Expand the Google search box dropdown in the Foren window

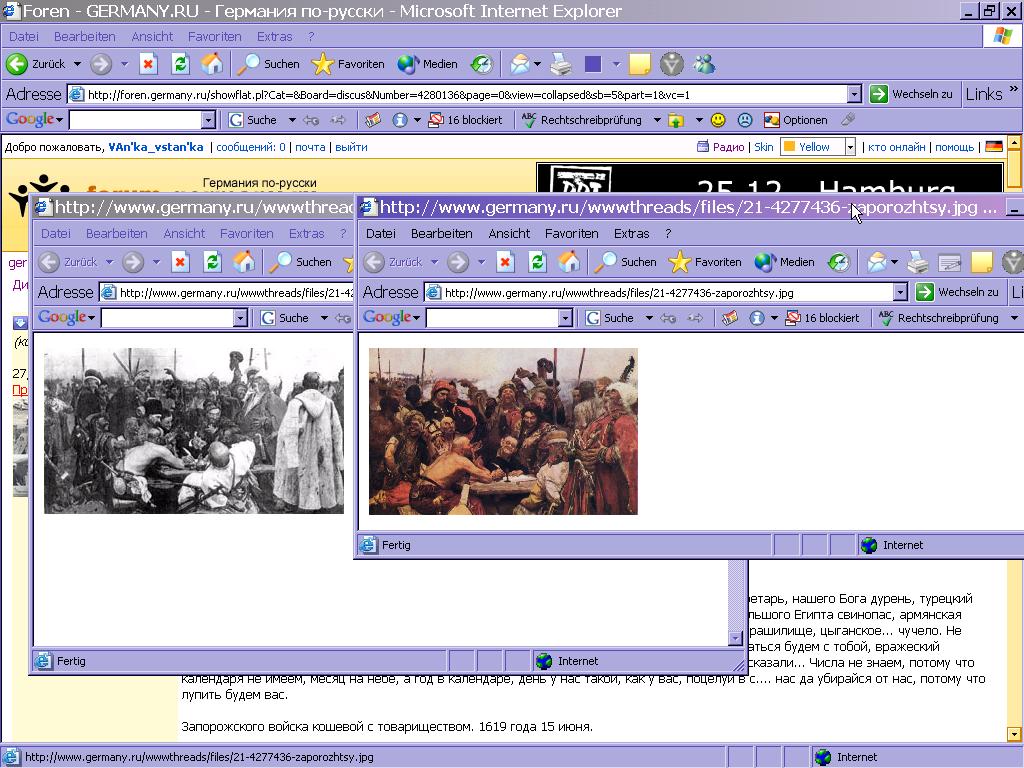(208, 120)
